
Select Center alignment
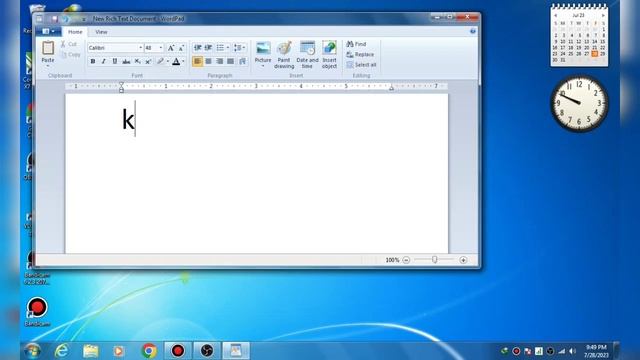click(209, 61)
